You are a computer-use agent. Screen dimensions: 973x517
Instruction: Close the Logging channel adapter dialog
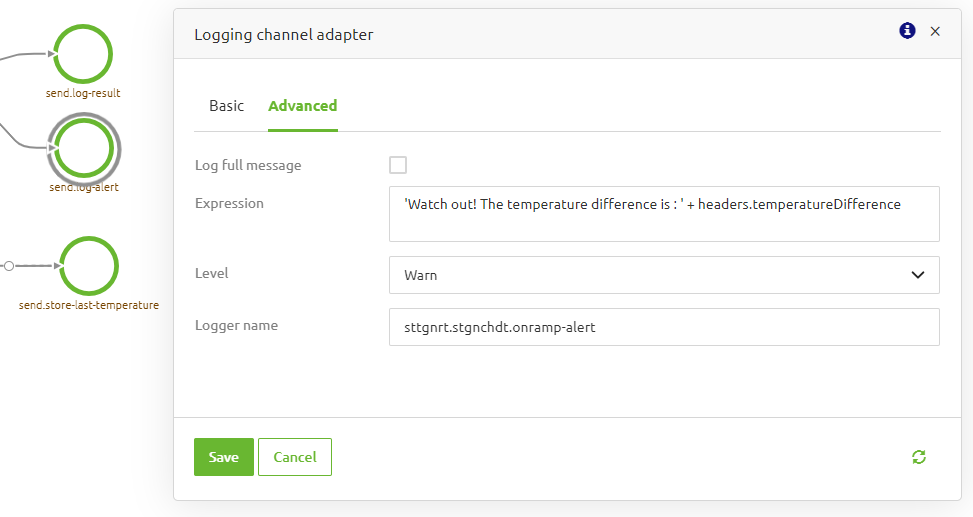pyautogui.click(x=935, y=31)
